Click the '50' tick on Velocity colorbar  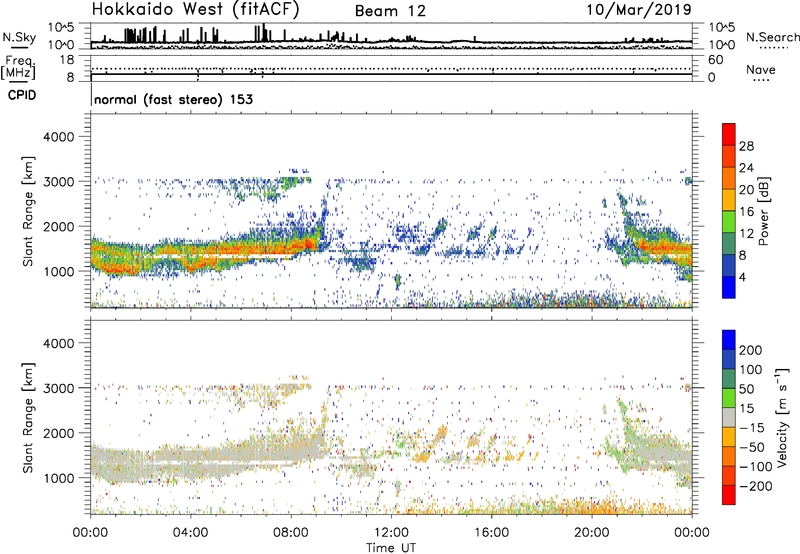click(747, 389)
